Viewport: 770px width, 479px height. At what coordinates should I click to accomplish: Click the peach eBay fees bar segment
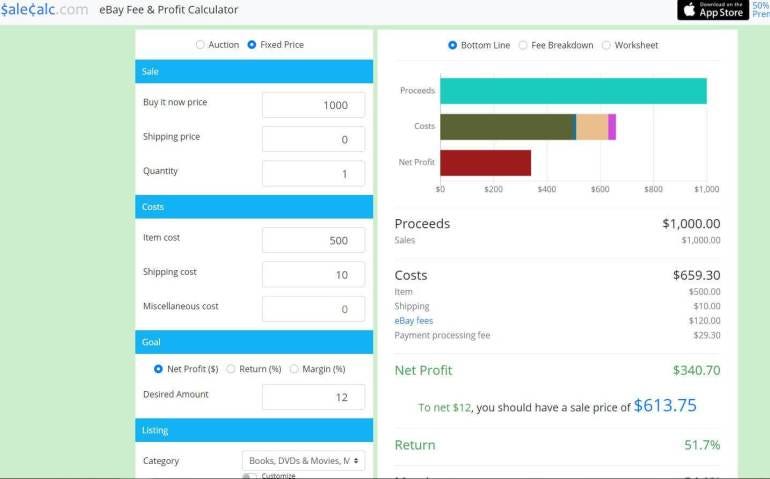point(592,127)
